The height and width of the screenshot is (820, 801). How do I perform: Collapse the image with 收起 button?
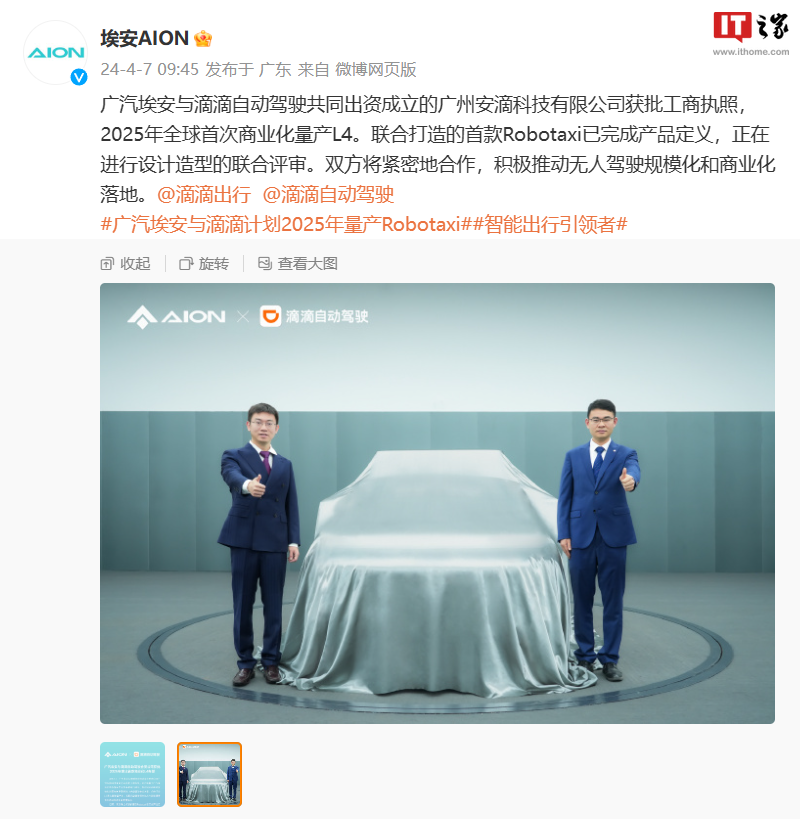(x=125, y=264)
